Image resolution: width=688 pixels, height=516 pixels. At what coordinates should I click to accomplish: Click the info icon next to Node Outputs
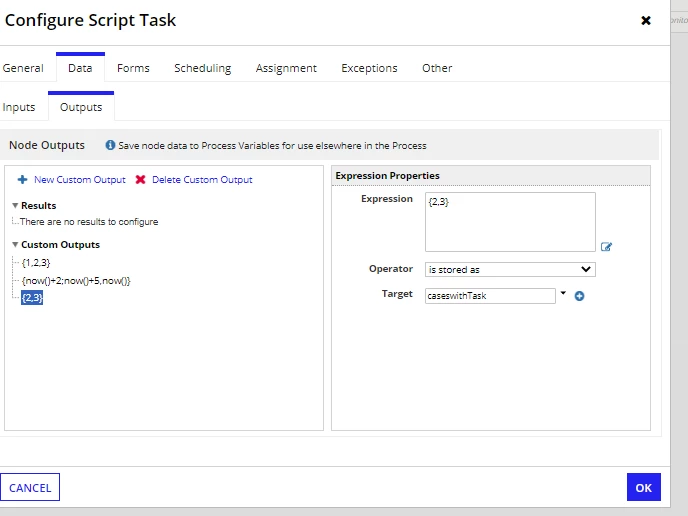click(x=110, y=145)
